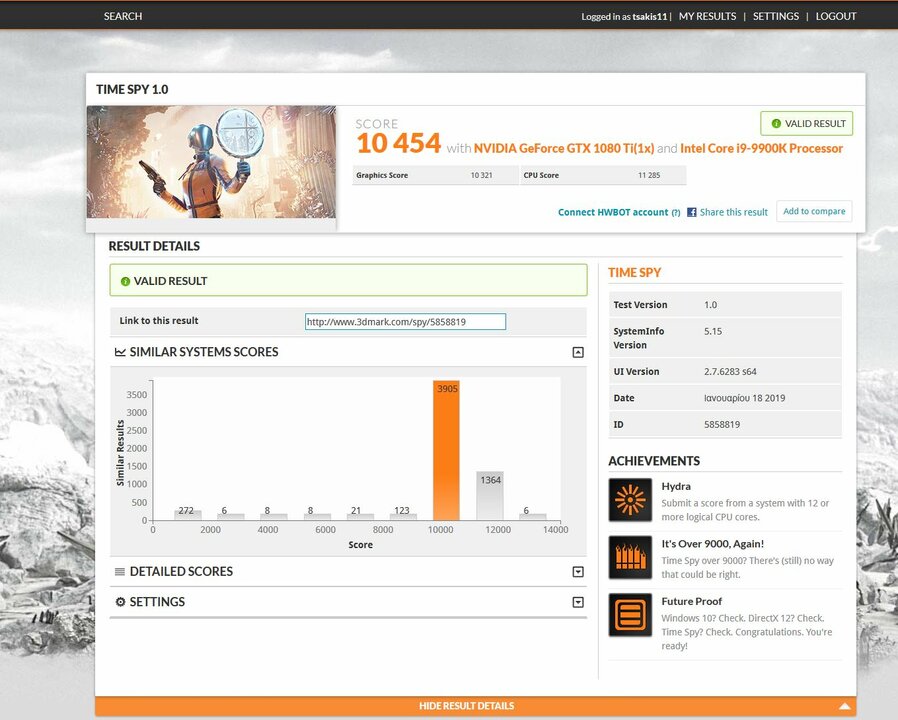The height and width of the screenshot is (720, 898).
Task: Click the info icon in Result Details valid banner
Action: [125, 281]
